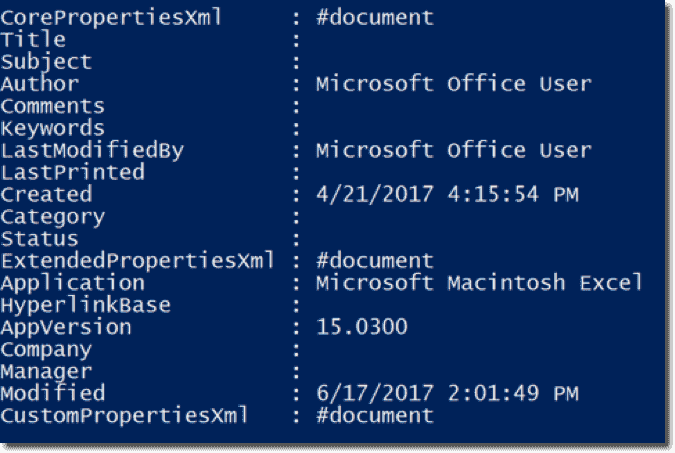The height and width of the screenshot is (453, 675).
Task: Select the Title property label
Action: [x=33, y=40]
